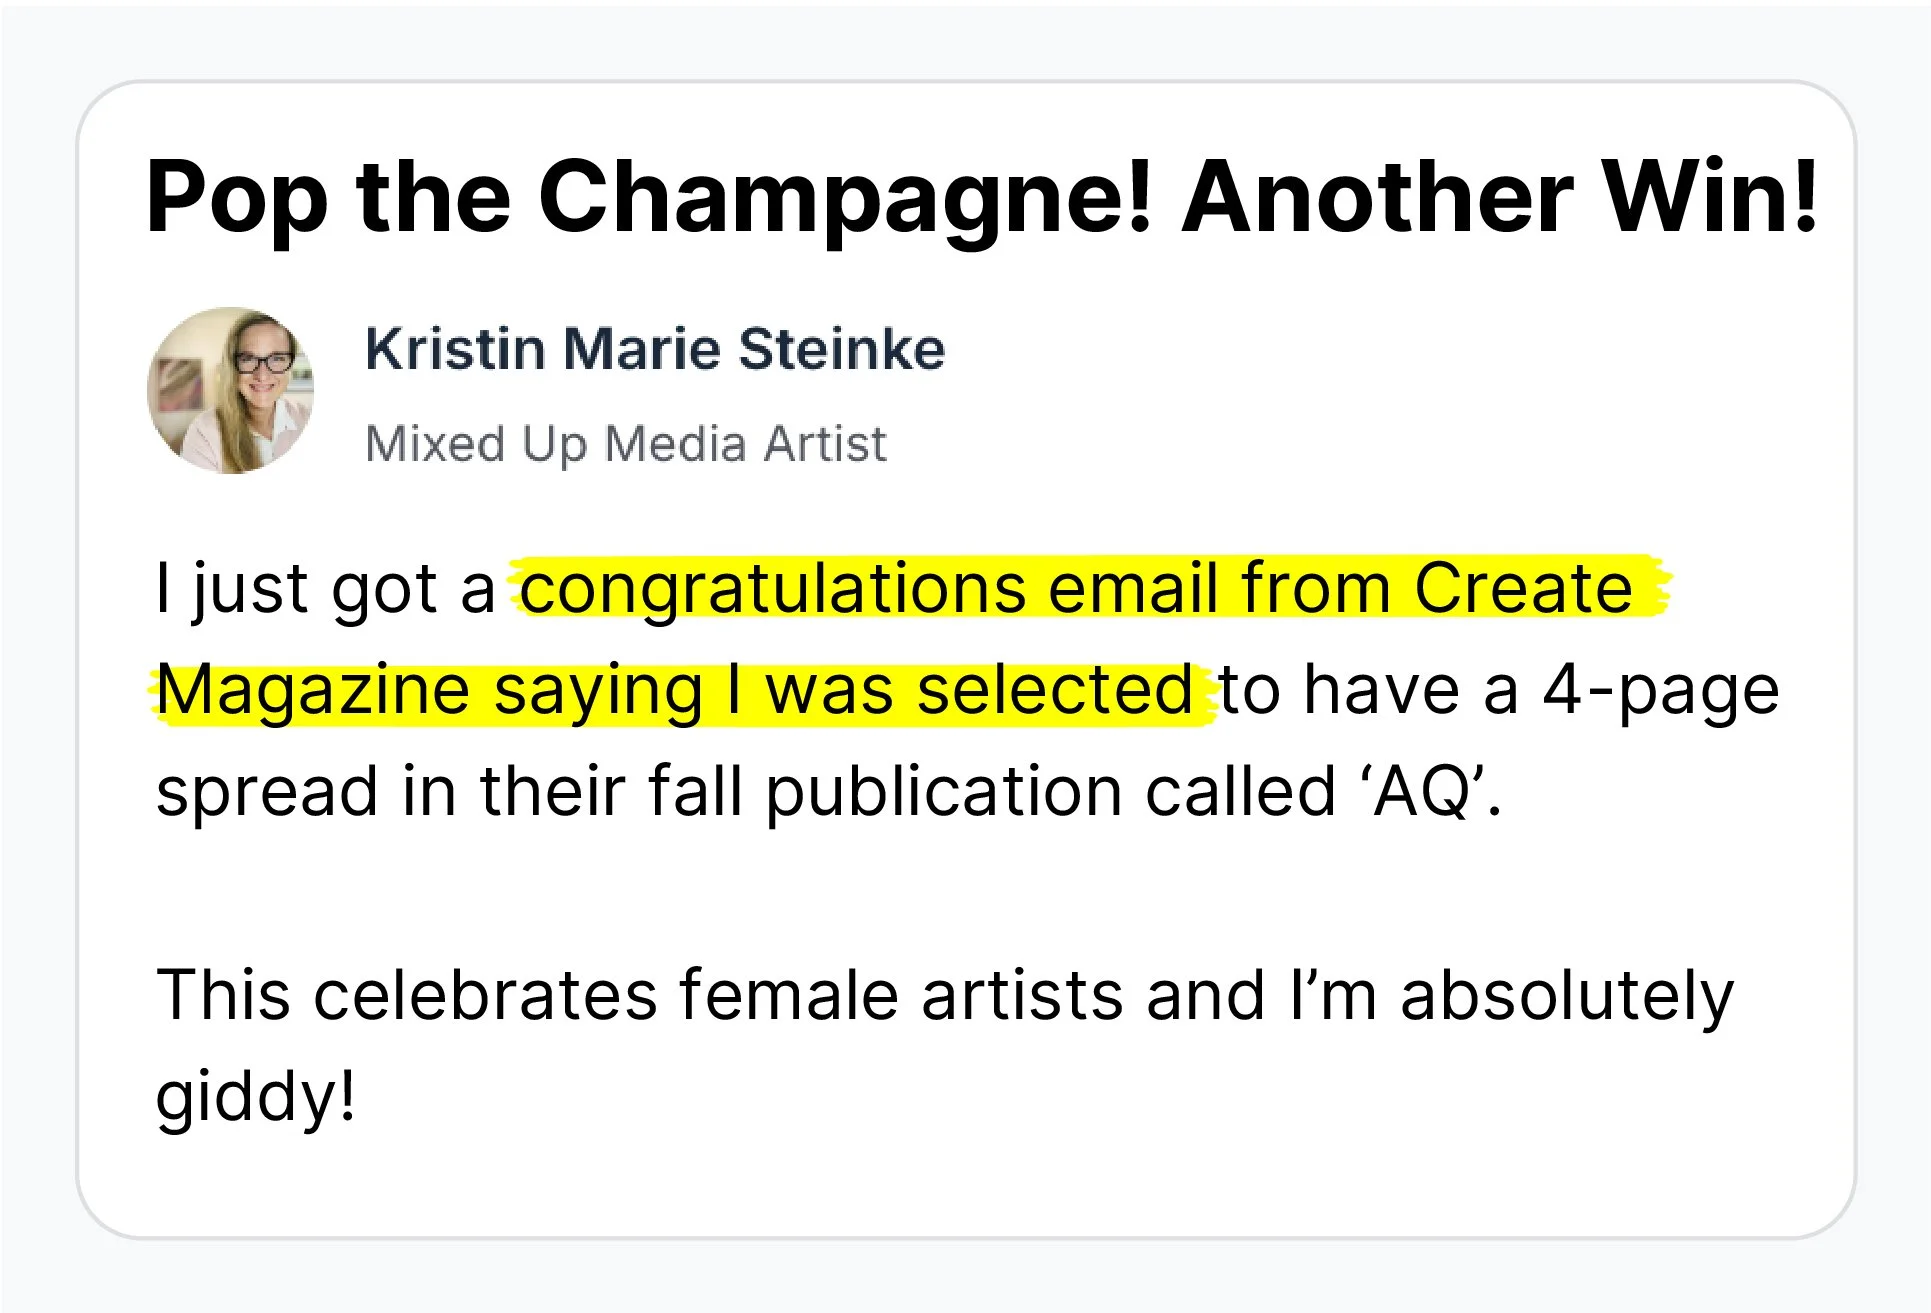Click the words 'Another Win!' in heading
This screenshot has width=1931, height=1313.
tap(1498, 197)
